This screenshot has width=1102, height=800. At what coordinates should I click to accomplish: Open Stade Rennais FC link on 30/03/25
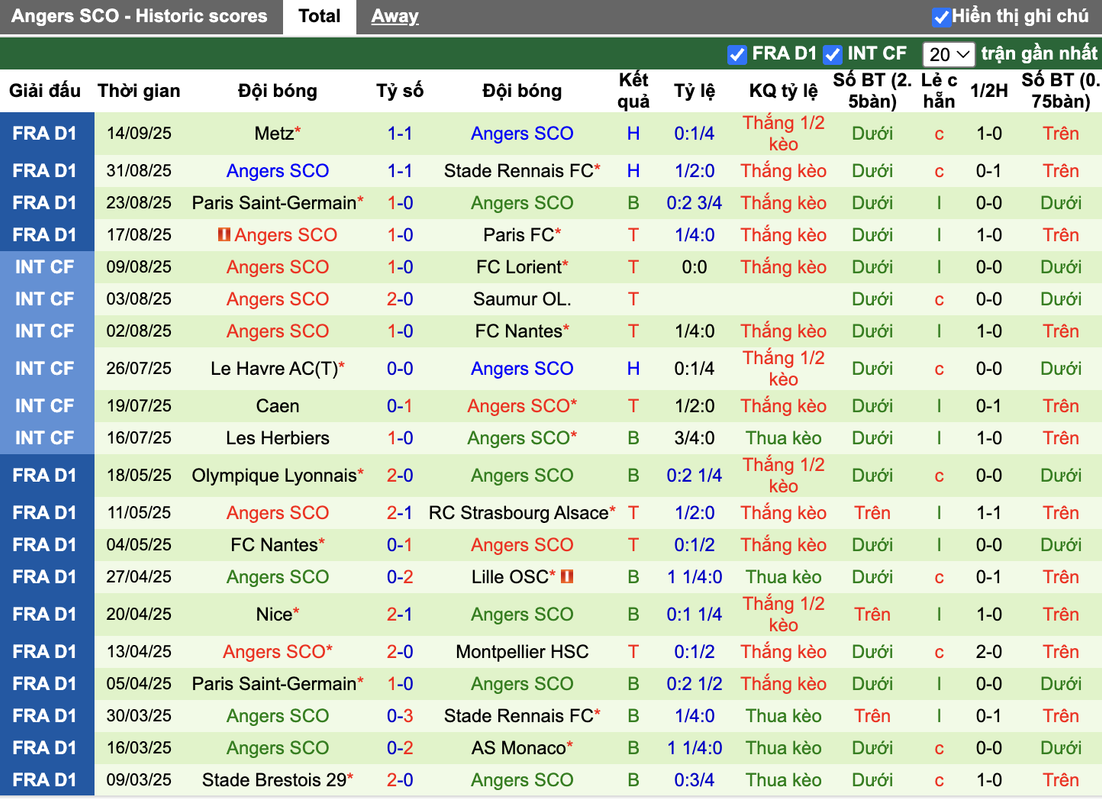coord(519,716)
